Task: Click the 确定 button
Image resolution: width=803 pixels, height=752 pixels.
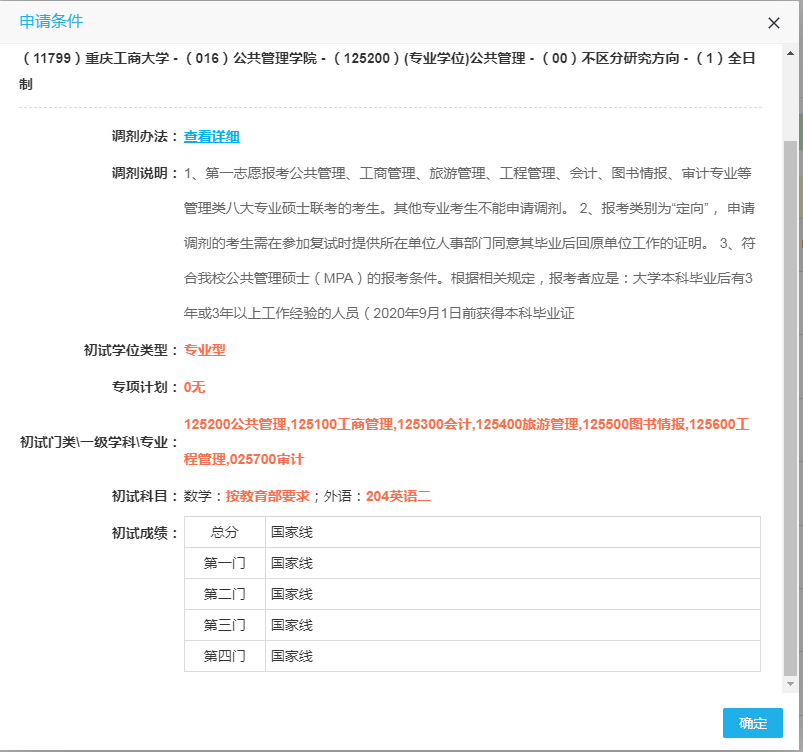Action: (x=752, y=723)
